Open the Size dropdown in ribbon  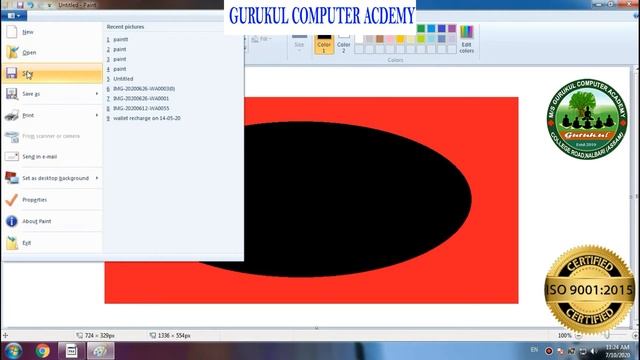pos(299,42)
